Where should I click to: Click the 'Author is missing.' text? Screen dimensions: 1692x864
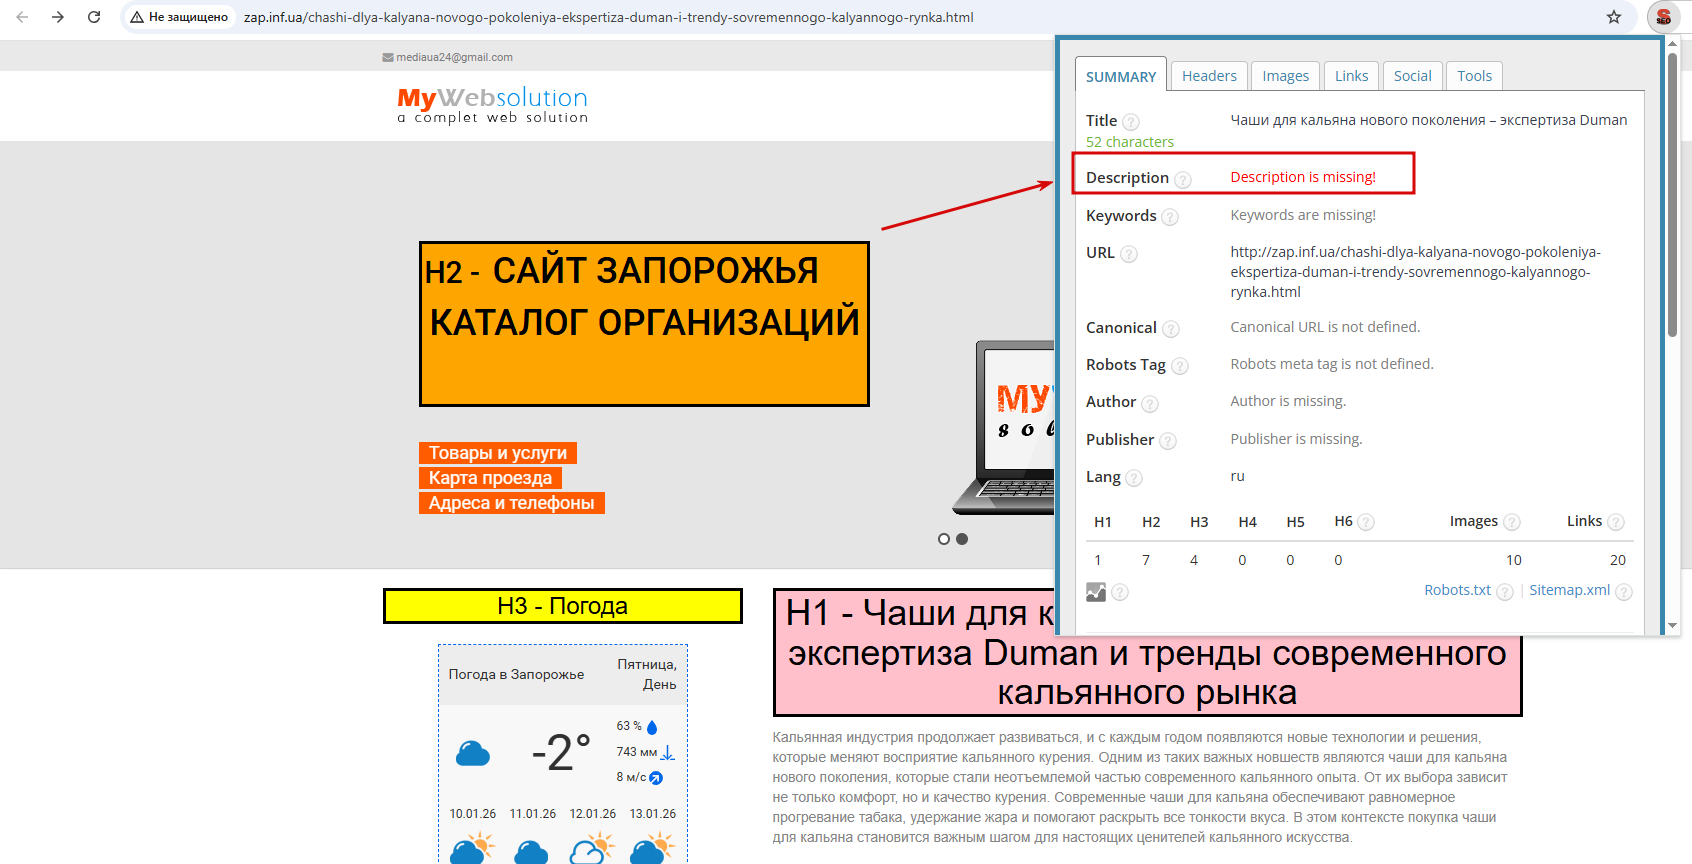(1288, 401)
